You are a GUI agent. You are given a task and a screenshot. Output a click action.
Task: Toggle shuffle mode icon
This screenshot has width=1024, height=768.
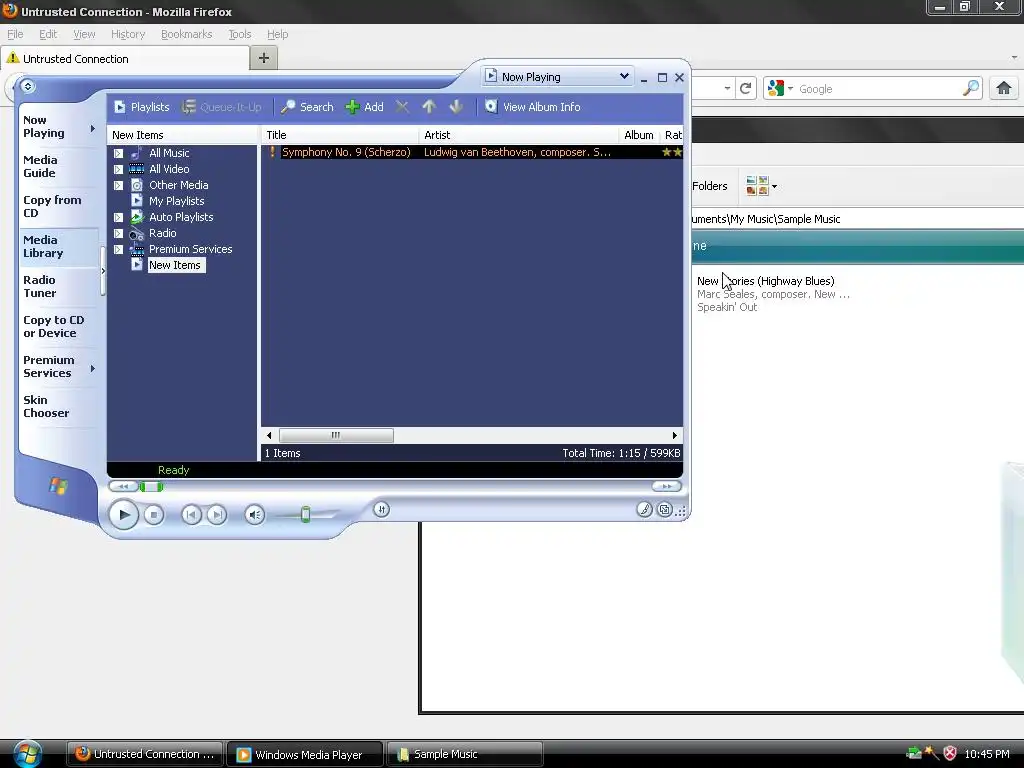coord(381,509)
